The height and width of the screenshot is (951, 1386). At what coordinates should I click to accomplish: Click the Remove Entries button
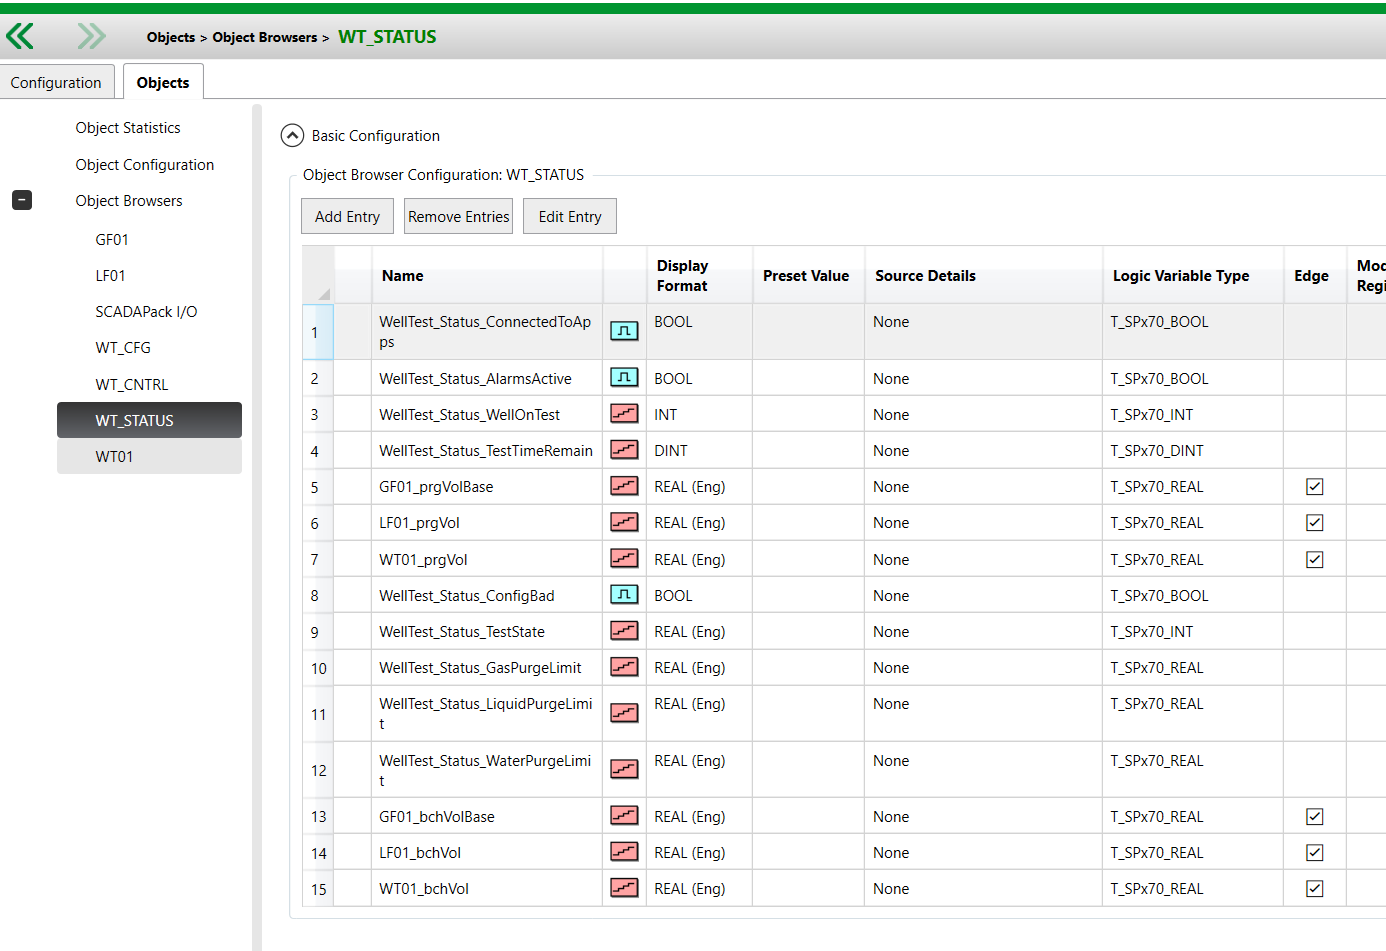coord(458,217)
